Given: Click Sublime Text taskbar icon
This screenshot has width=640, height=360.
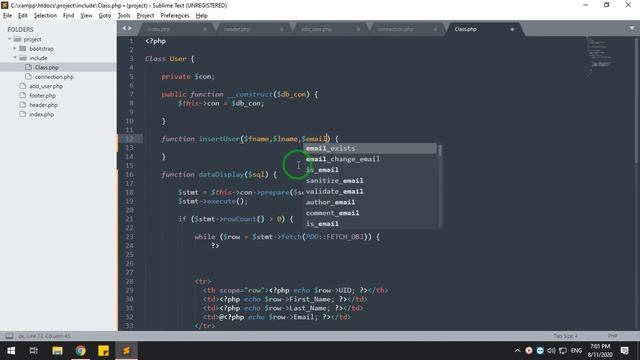Looking at the screenshot, I should tap(127, 351).
